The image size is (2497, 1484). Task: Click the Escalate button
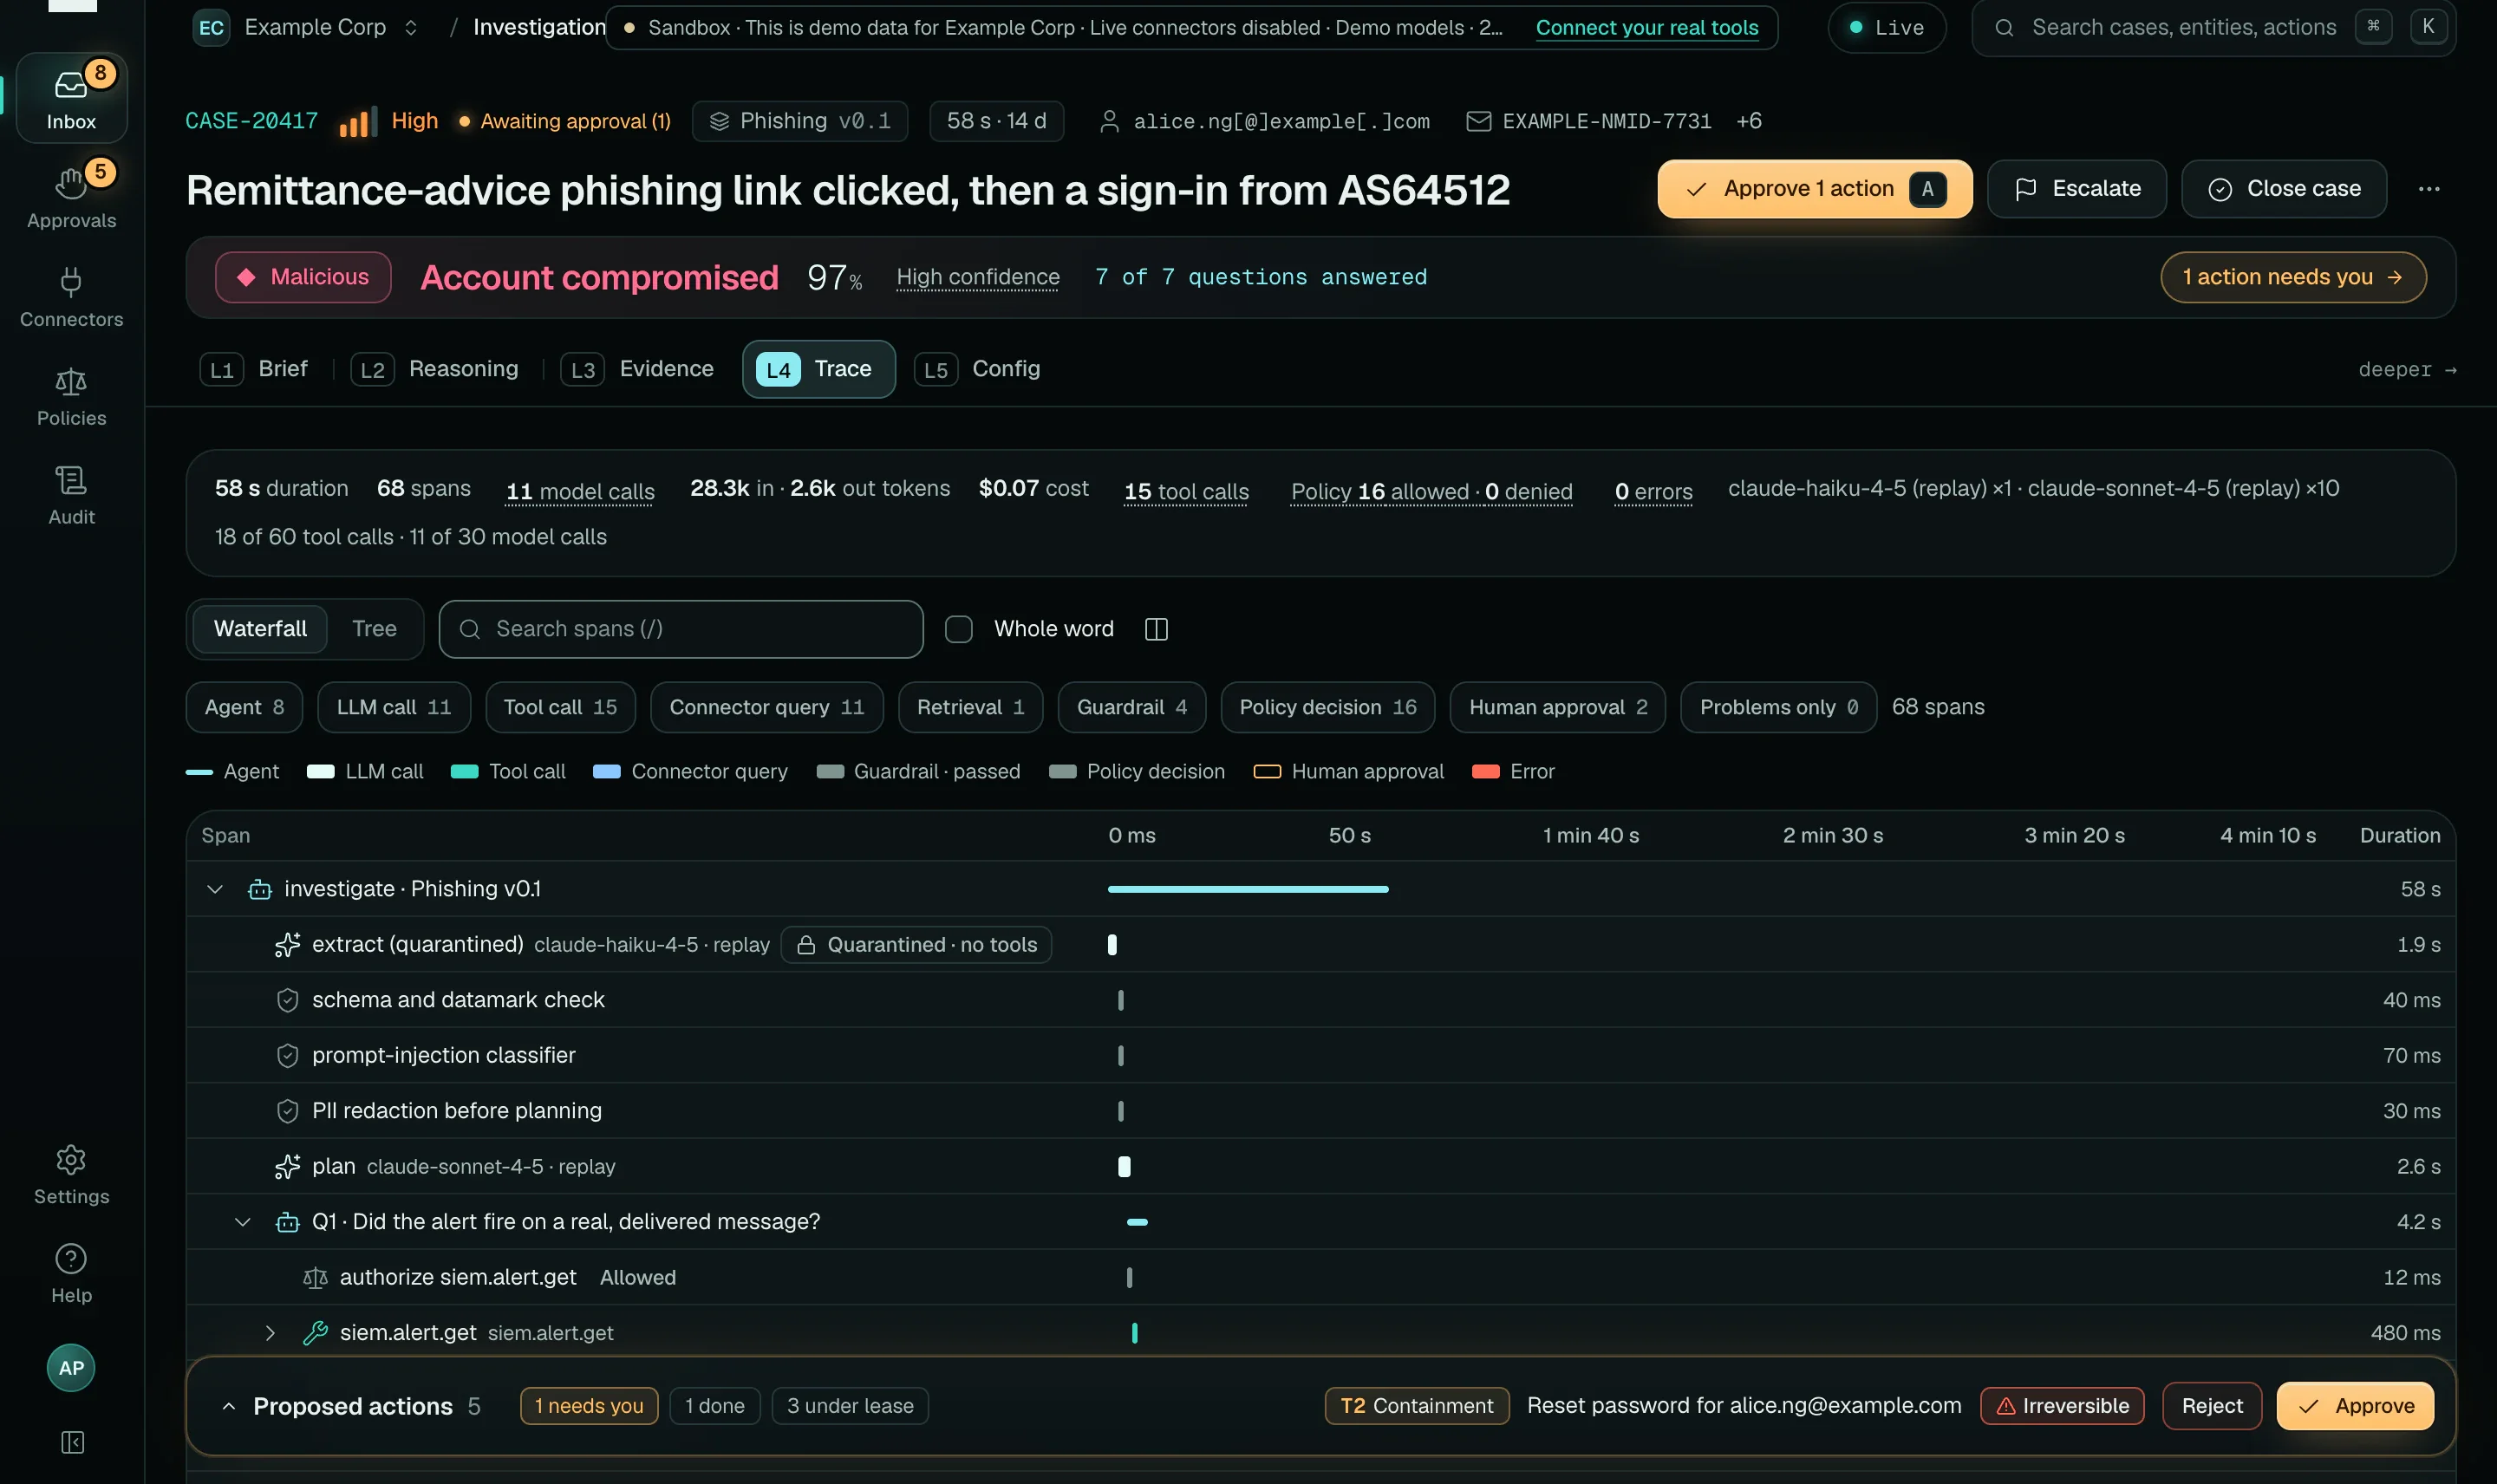[x=2076, y=188]
